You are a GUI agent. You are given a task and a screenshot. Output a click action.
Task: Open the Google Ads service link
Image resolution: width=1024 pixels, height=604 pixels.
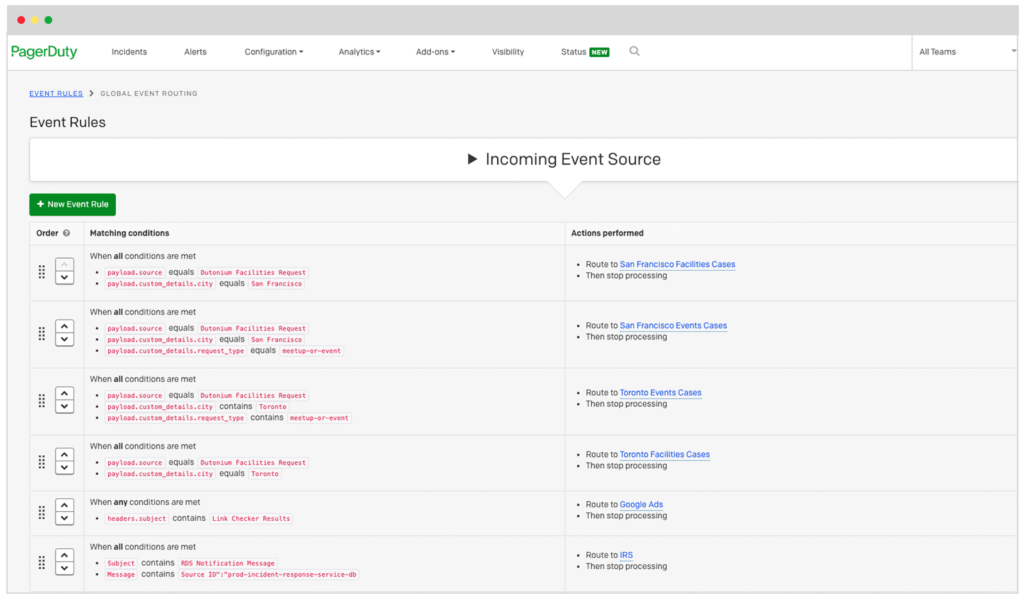click(x=641, y=505)
